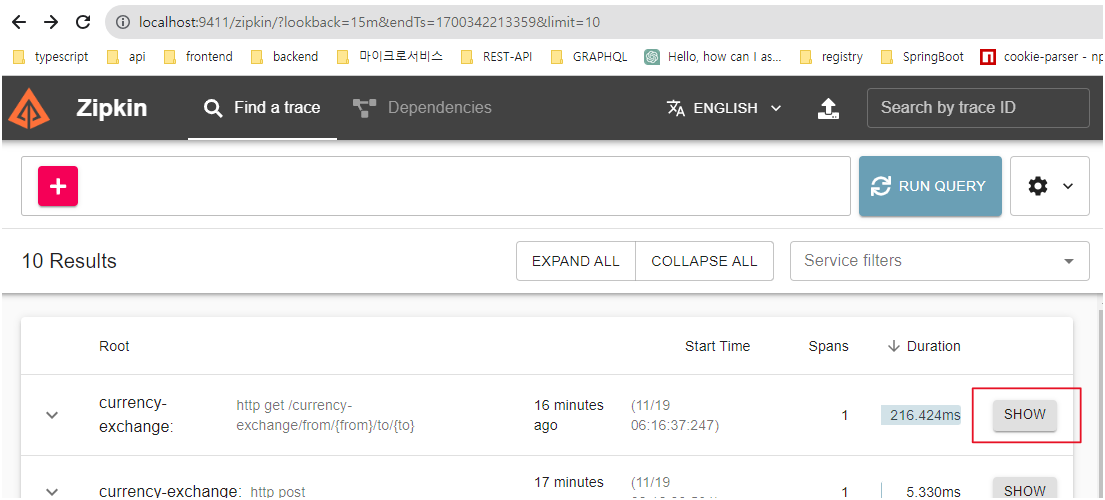This screenshot has width=1105, height=500.
Task: Click the 'http post' span name
Action: (278, 492)
